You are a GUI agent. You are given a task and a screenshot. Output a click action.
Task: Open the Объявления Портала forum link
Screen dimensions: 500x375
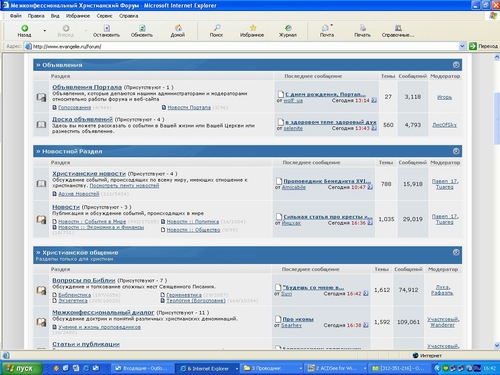(87, 87)
